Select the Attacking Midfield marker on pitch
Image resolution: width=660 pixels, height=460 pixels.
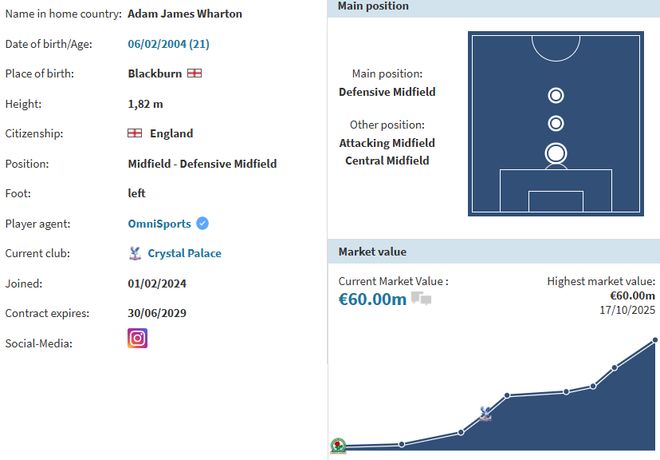[x=556, y=95]
